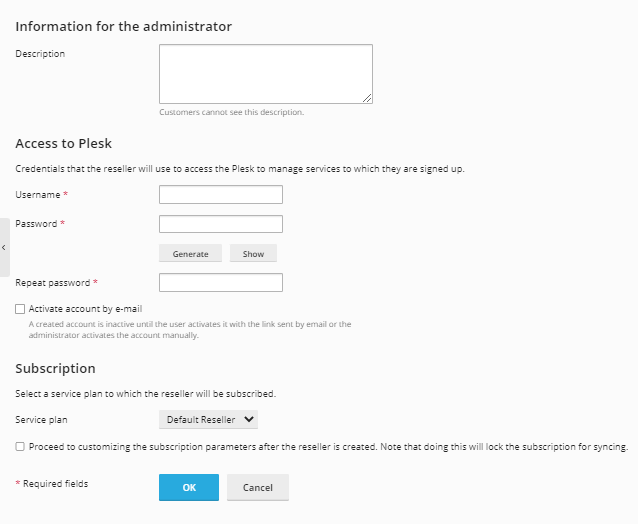Screen dimensions: 638x524
Task: Click into the Username field
Action: (x=220, y=195)
